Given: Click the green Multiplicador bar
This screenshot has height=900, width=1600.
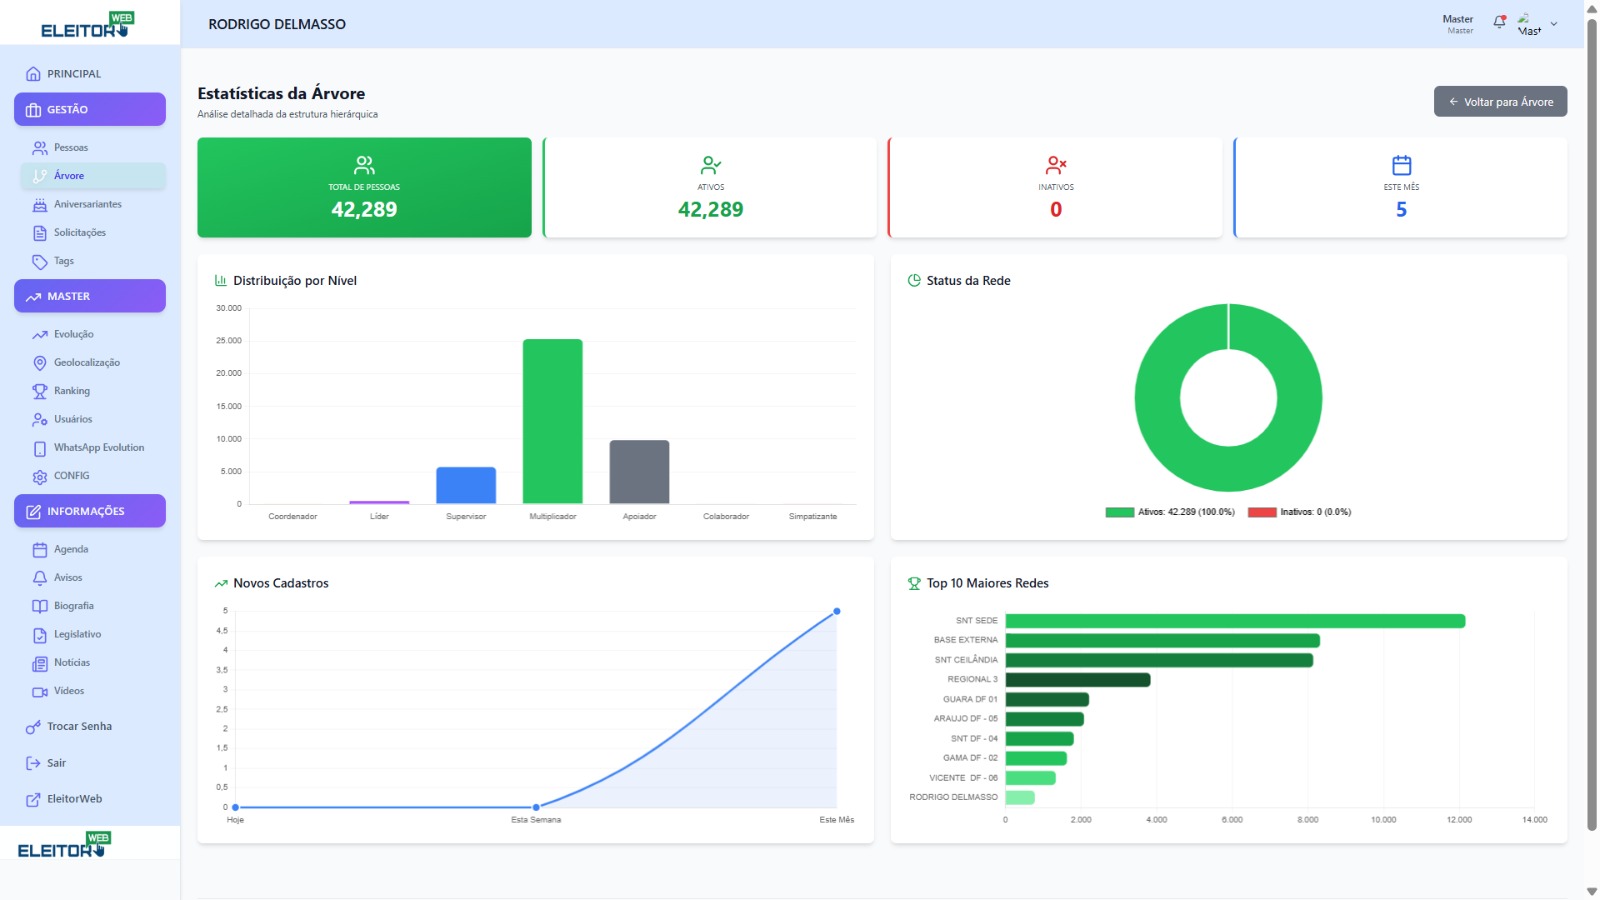Looking at the screenshot, I should pyautogui.click(x=552, y=421).
